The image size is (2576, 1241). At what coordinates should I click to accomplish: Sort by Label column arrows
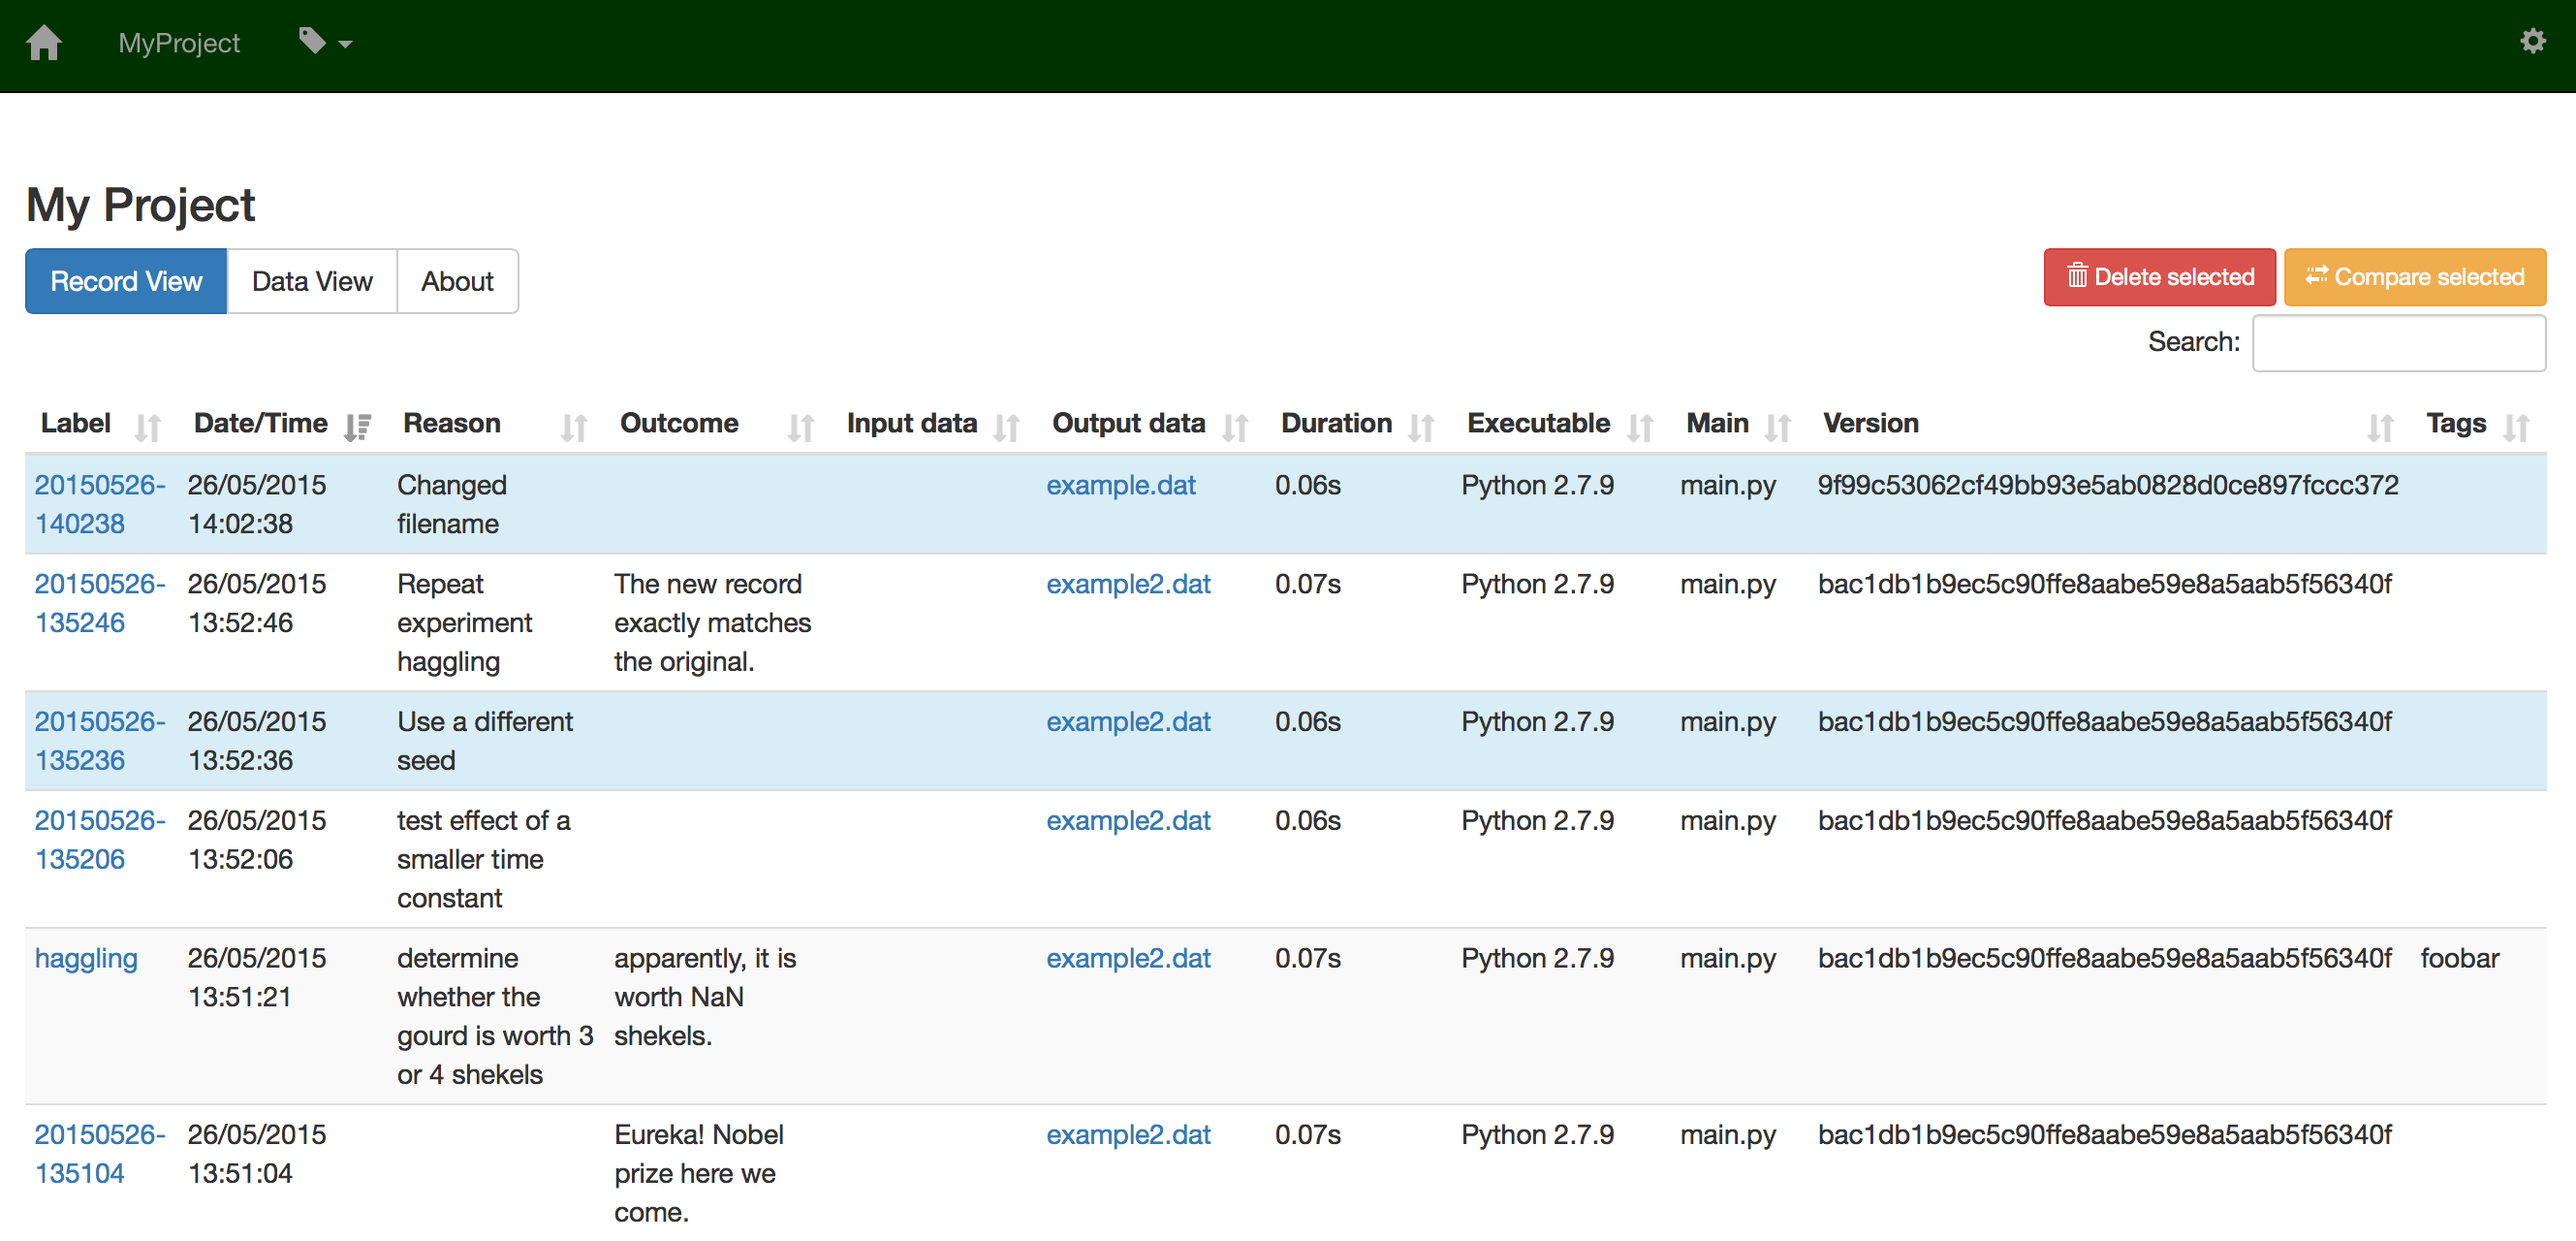(x=148, y=428)
